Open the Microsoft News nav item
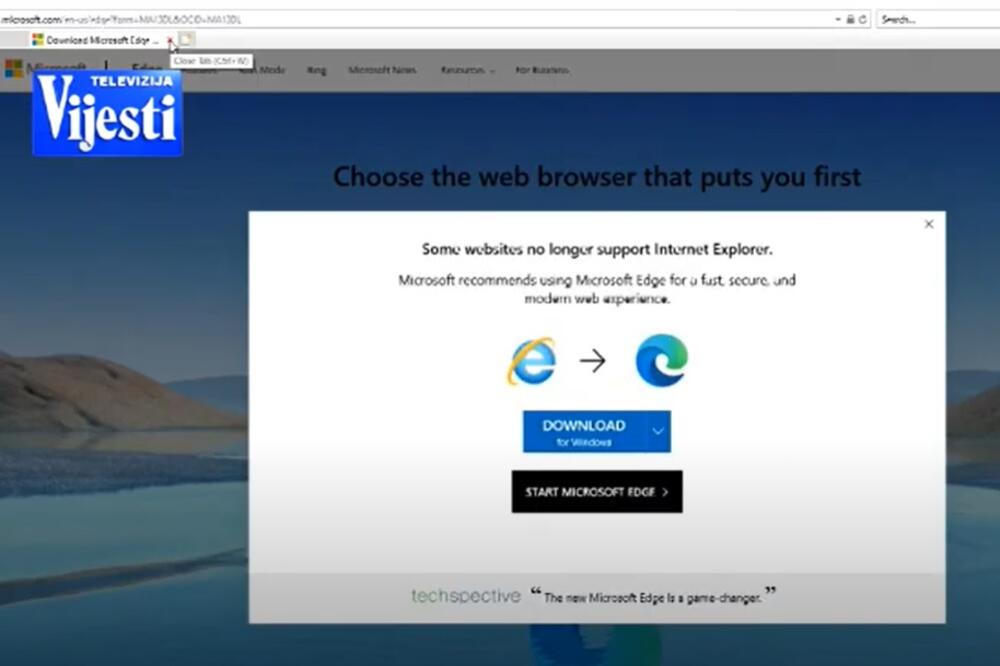 click(382, 70)
